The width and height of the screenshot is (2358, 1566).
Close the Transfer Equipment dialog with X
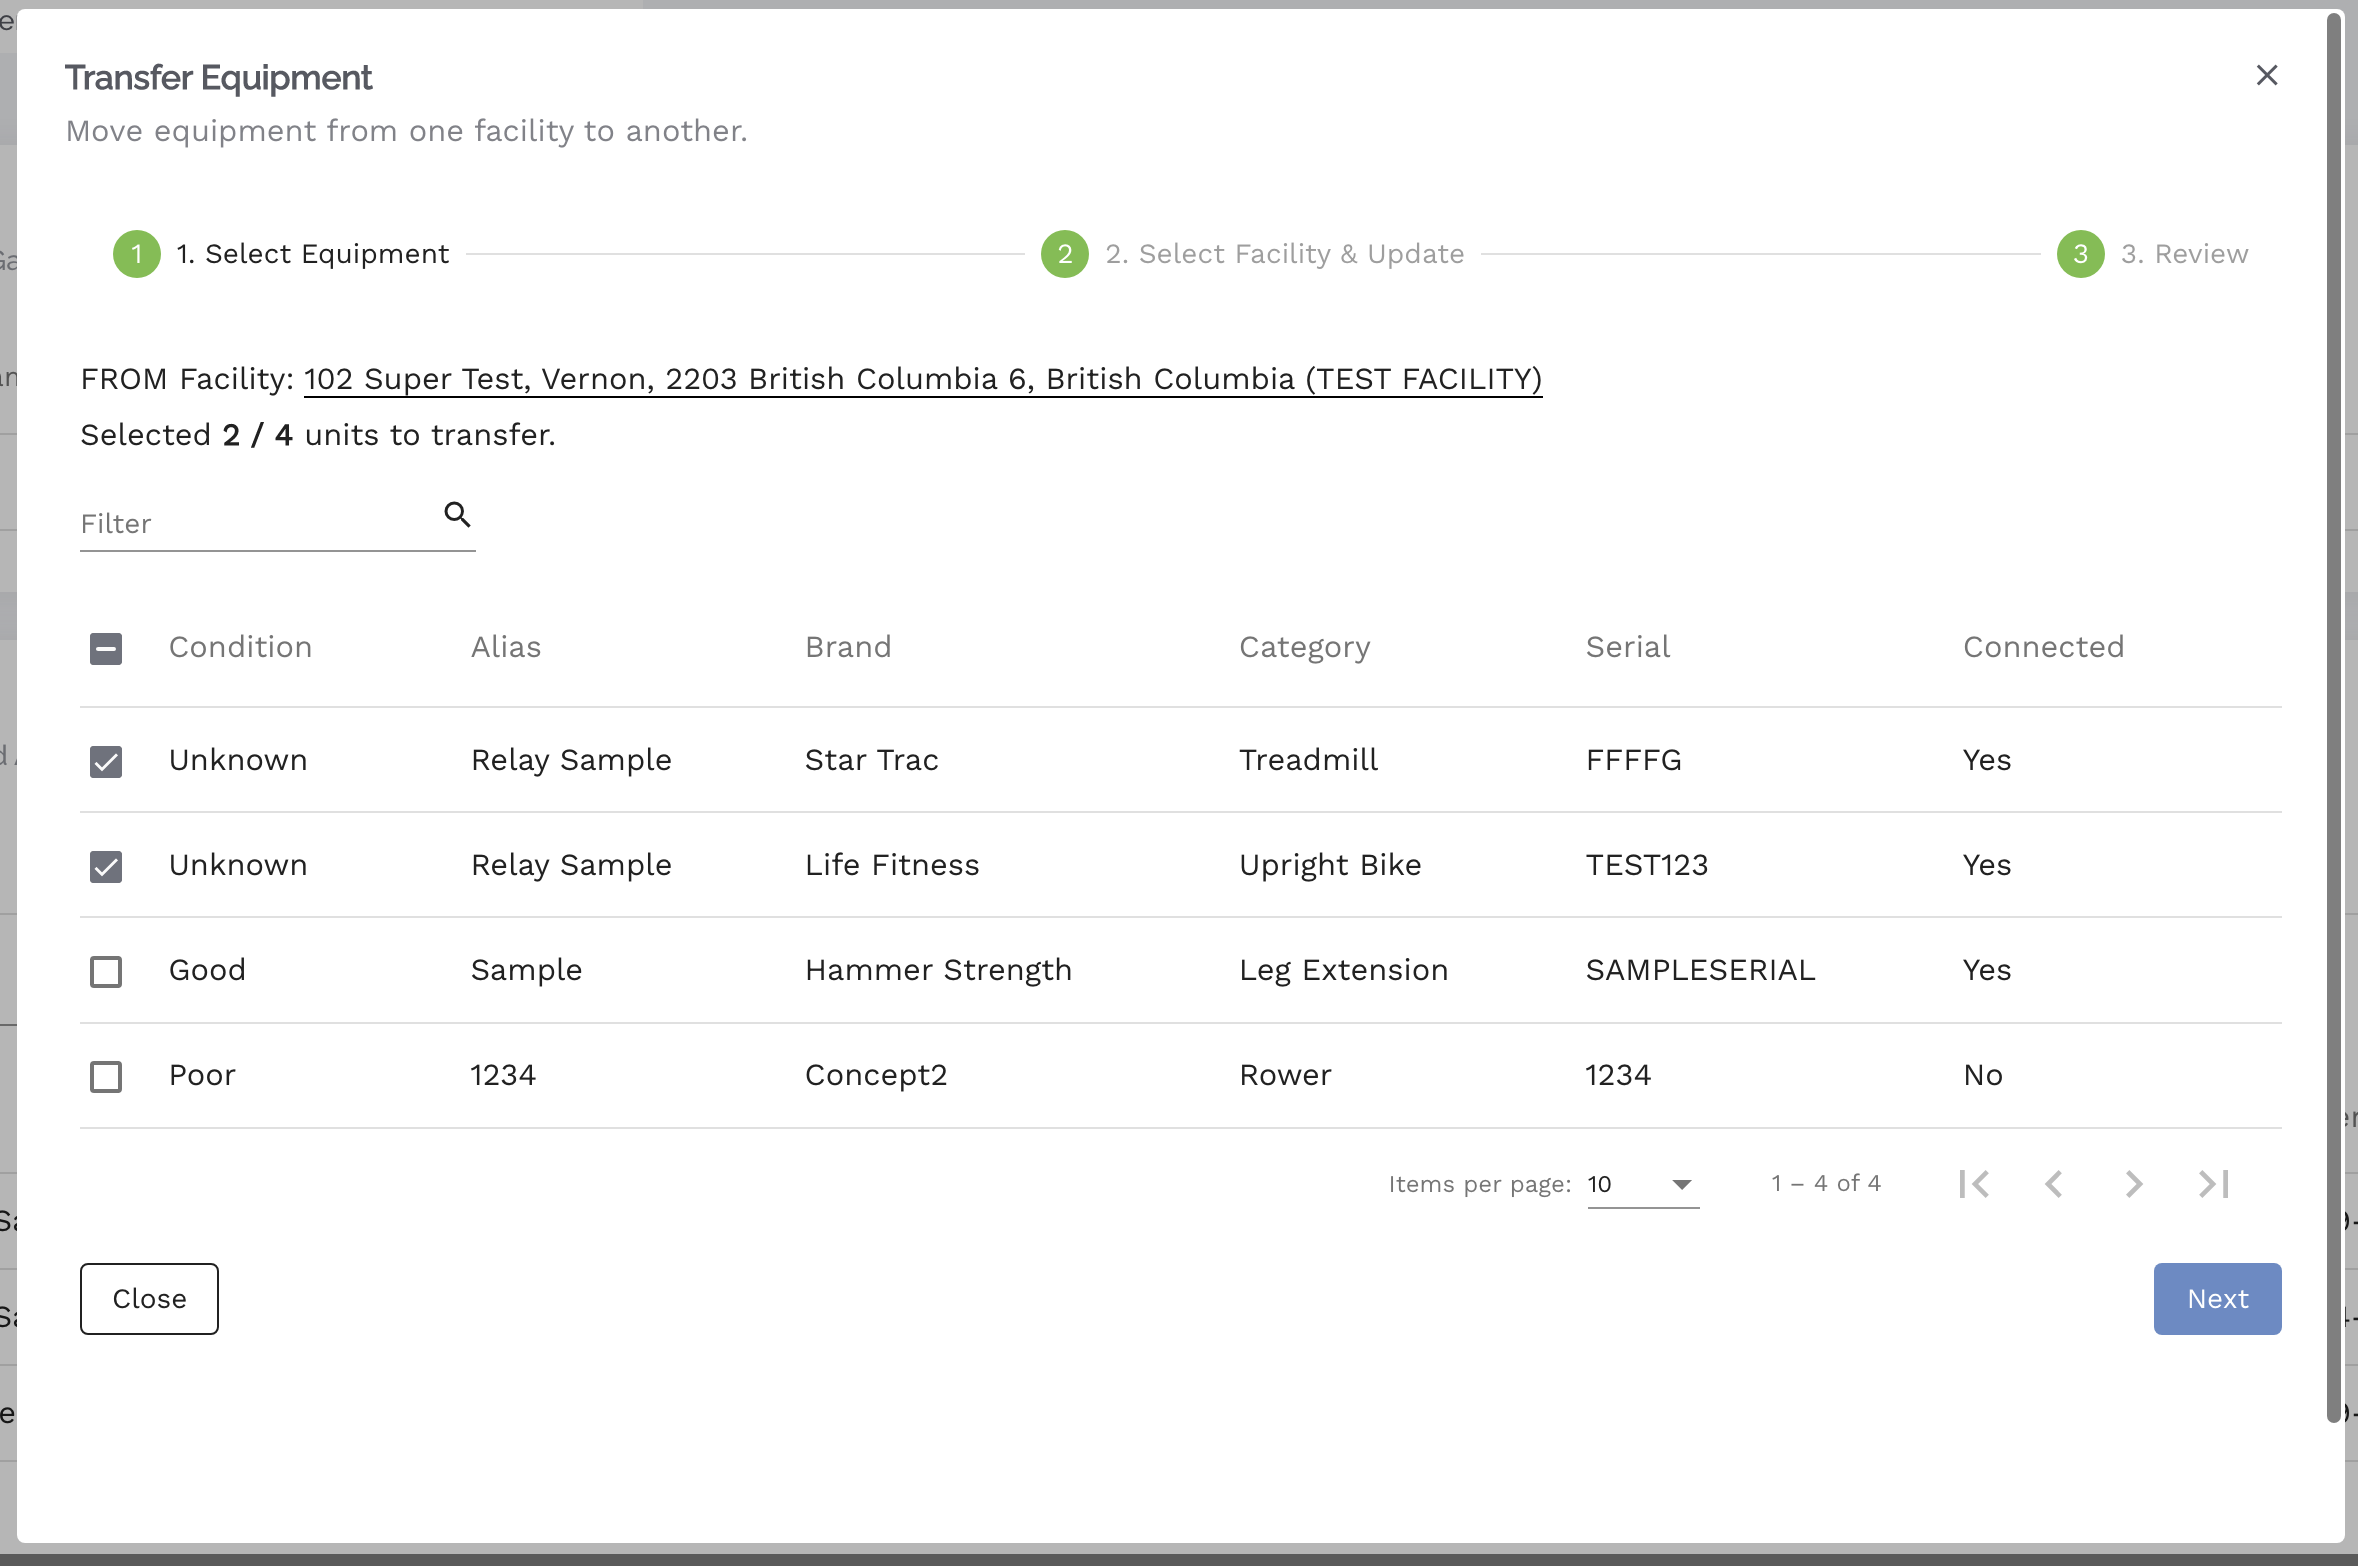[2267, 76]
